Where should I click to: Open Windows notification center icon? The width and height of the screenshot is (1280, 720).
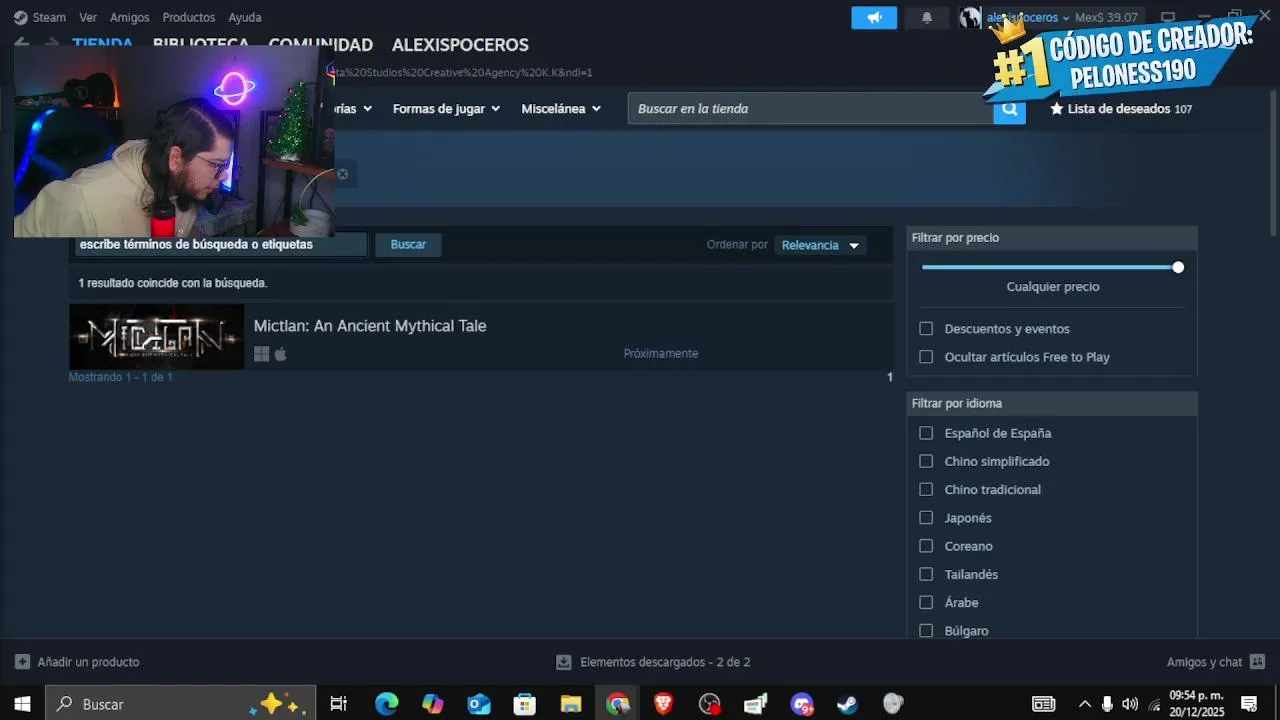click(x=1249, y=704)
